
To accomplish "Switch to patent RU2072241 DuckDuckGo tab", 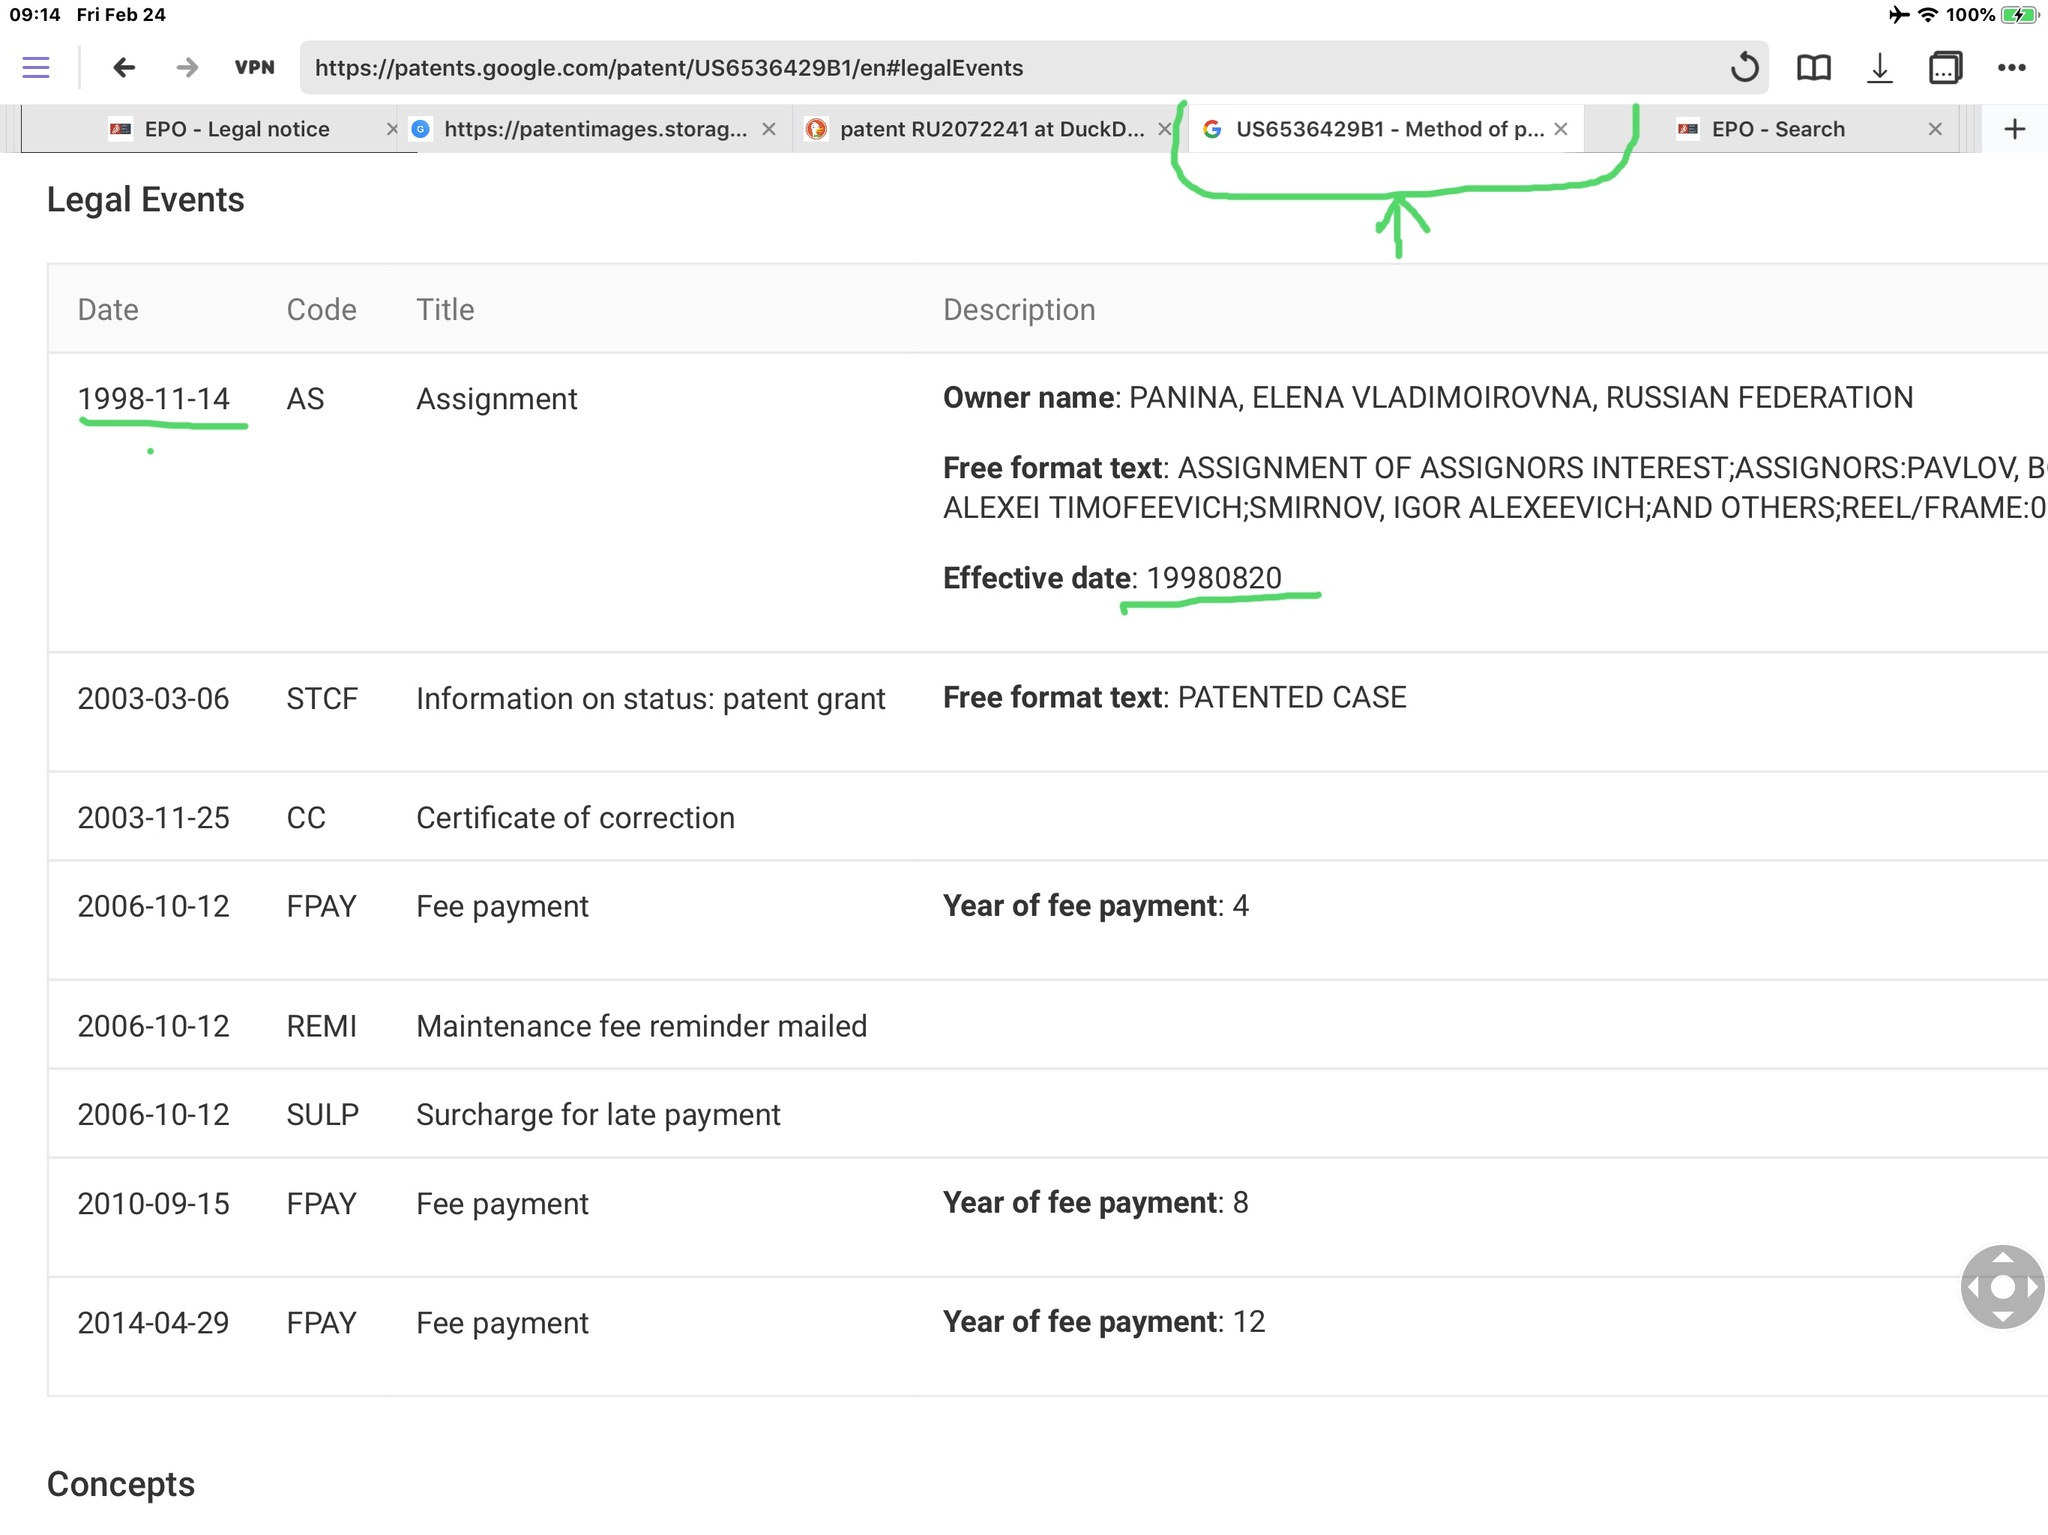I will (990, 129).
